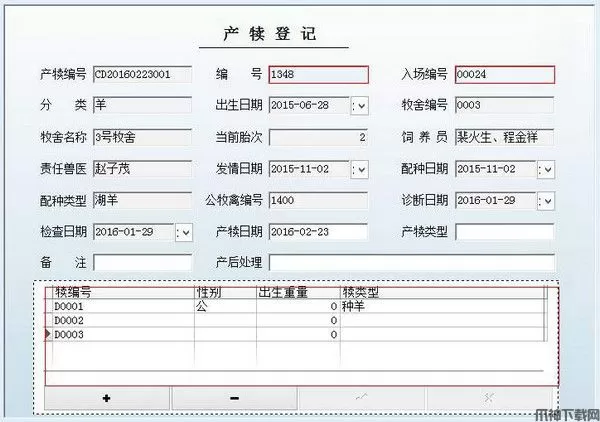The image size is (600, 422).
Task: Click the 配种日期 field 2015-11-02
Action: (x=496, y=169)
